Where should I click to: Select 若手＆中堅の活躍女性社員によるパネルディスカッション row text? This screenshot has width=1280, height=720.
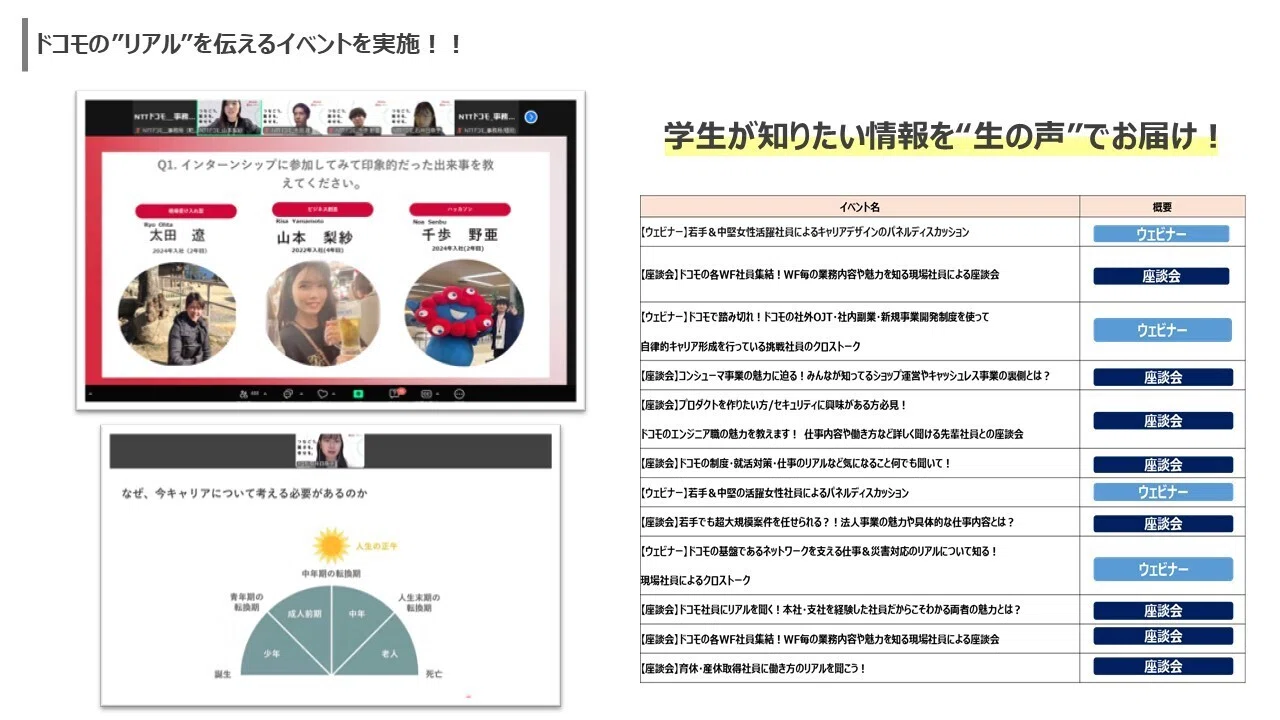click(775, 493)
